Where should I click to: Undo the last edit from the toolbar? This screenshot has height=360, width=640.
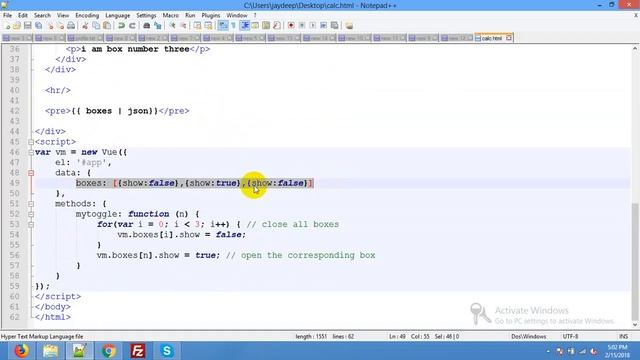[x=121, y=26]
